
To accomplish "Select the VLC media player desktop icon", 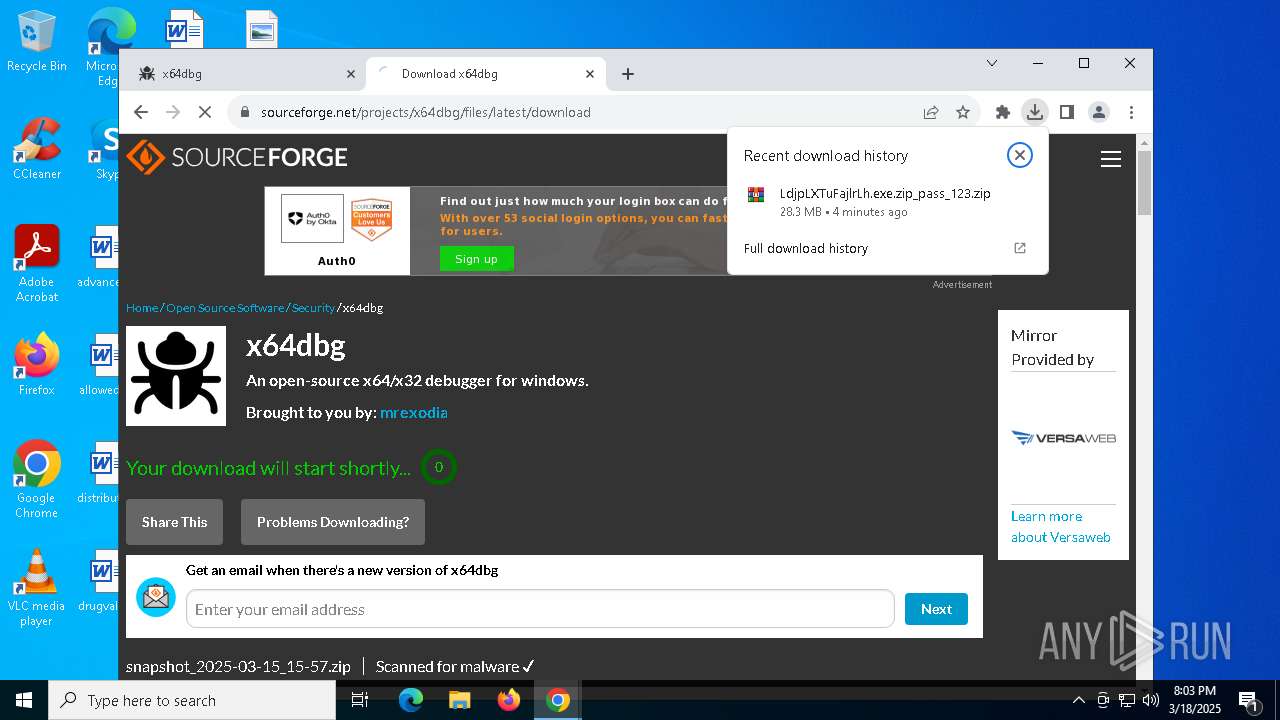I will coord(37,588).
